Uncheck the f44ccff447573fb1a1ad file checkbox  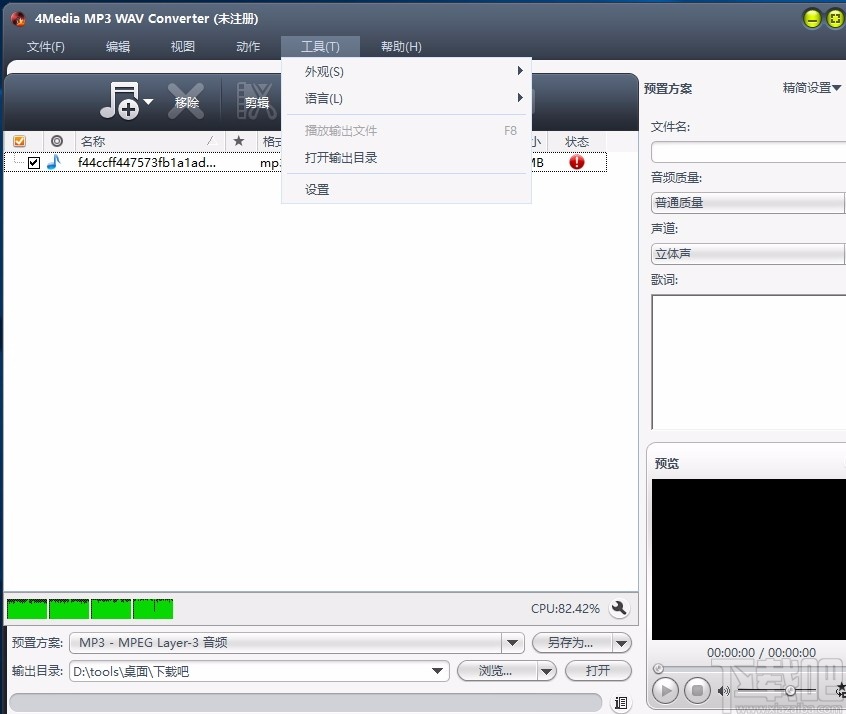click(33, 162)
